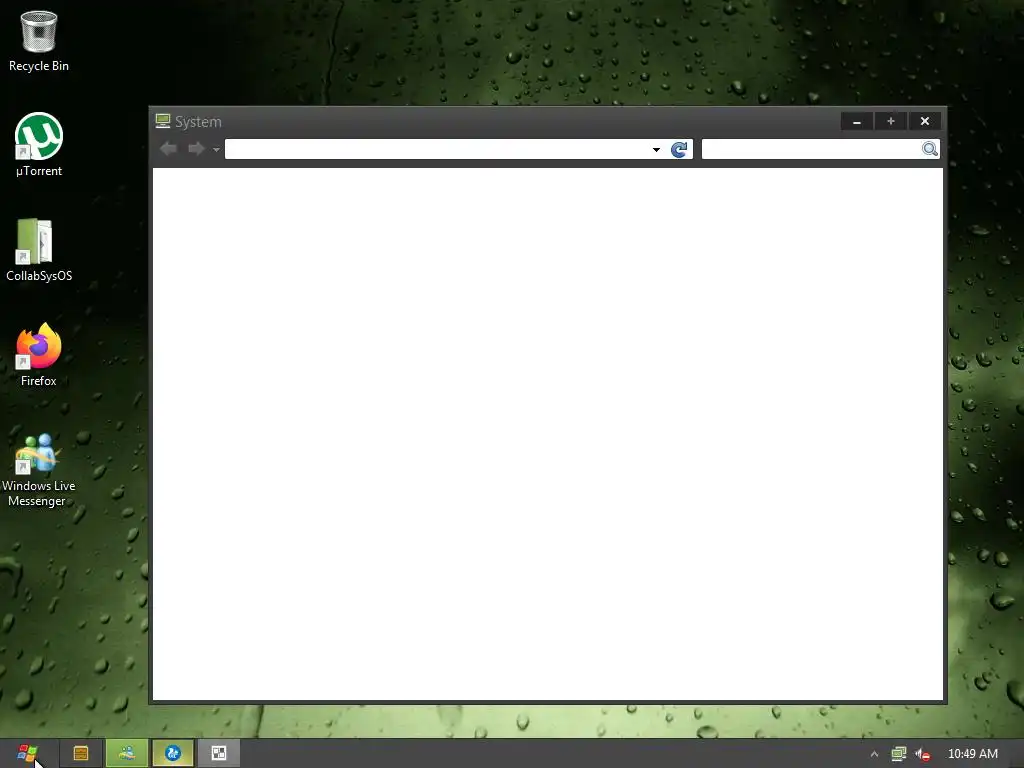The width and height of the screenshot is (1024, 768).
Task: Expand the address bar history dropdown
Action: click(x=656, y=150)
